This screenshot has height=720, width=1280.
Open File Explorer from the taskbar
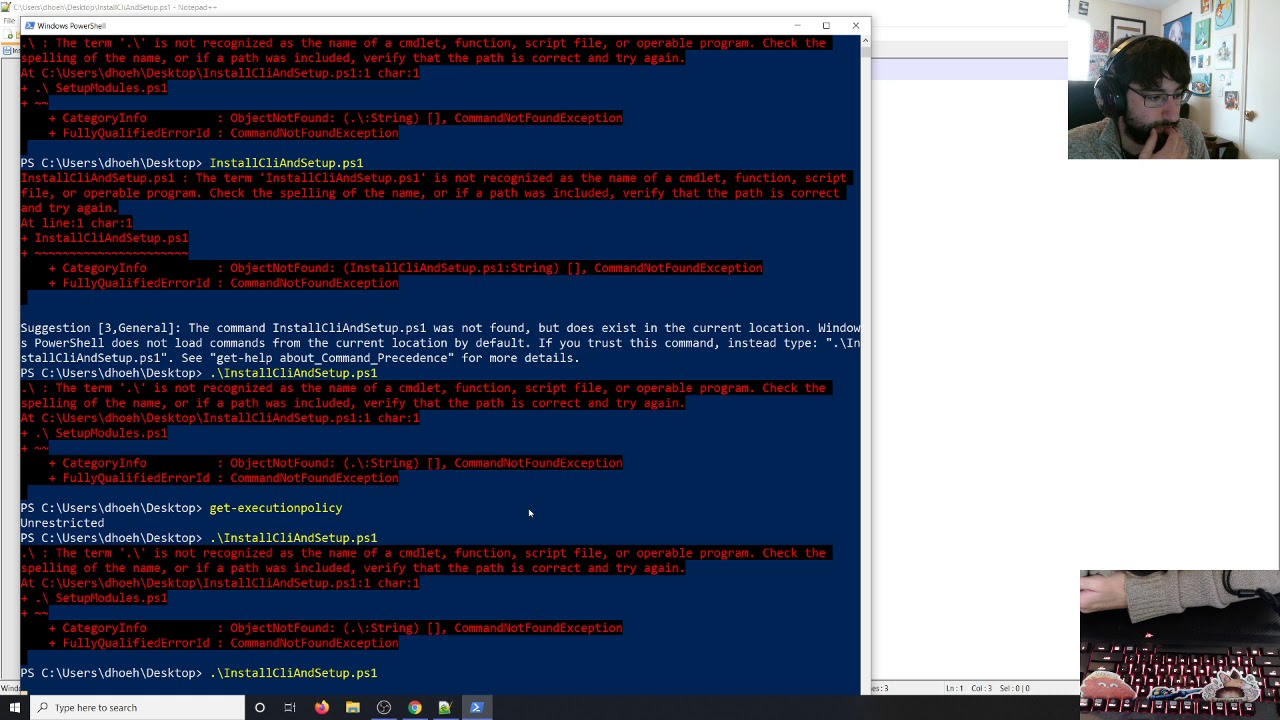(352, 707)
